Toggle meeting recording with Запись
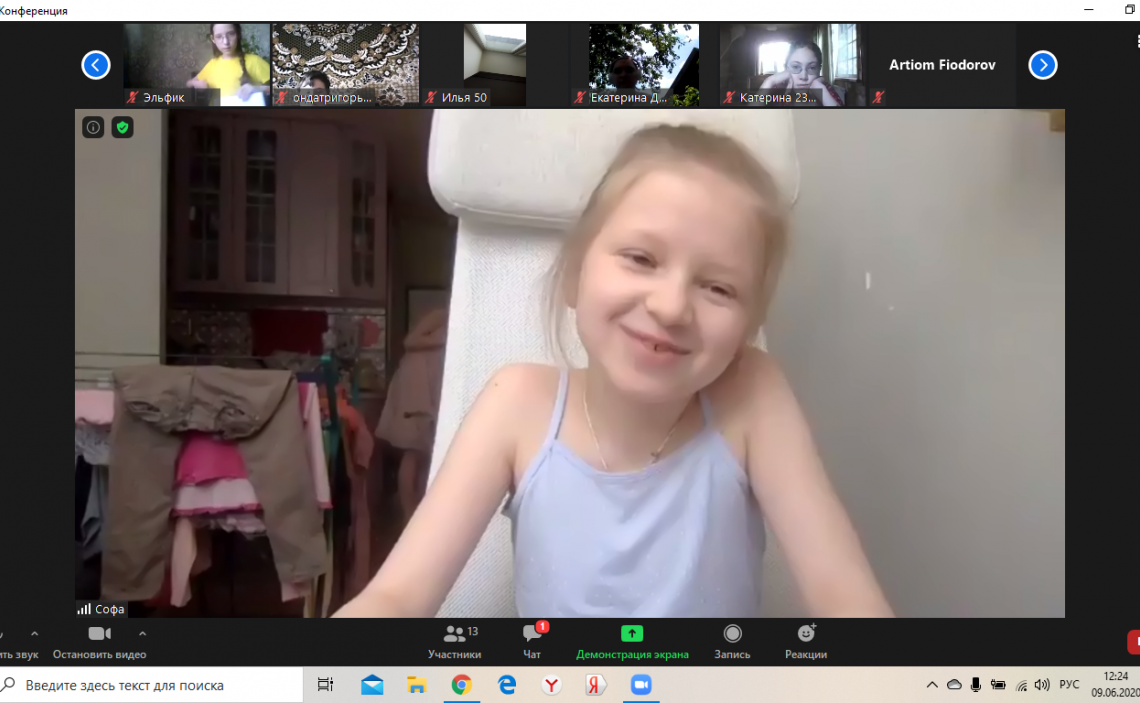The image size is (1140, 703). [x=732, y=641]
